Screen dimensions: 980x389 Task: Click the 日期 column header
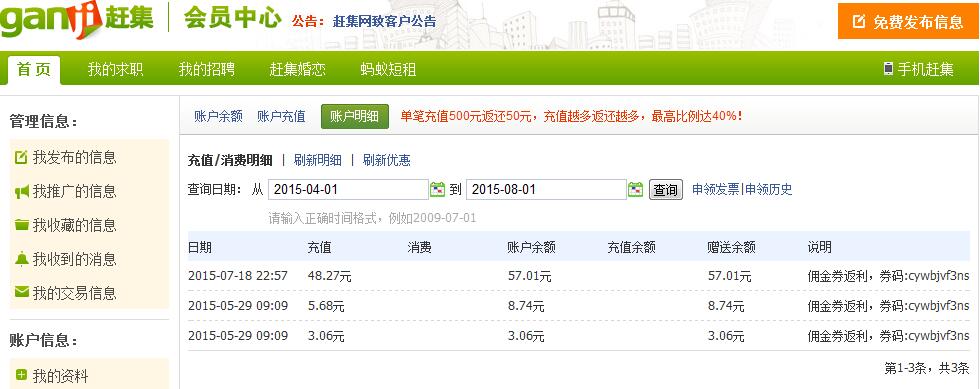click(200, 248)
